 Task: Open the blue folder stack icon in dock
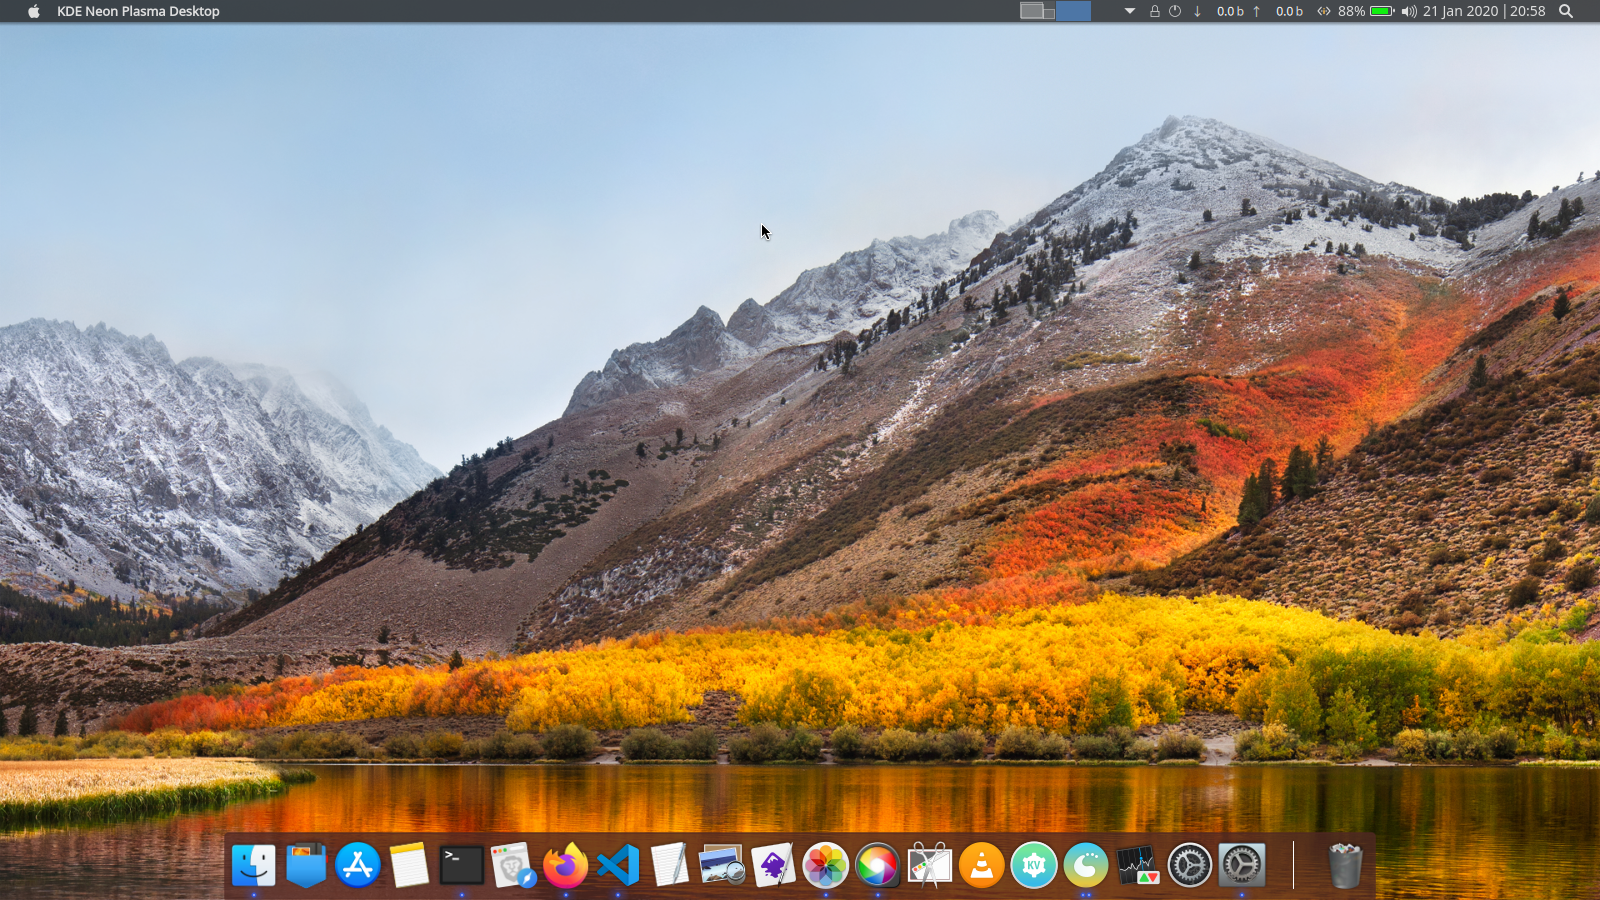click(x=306, y=865)
